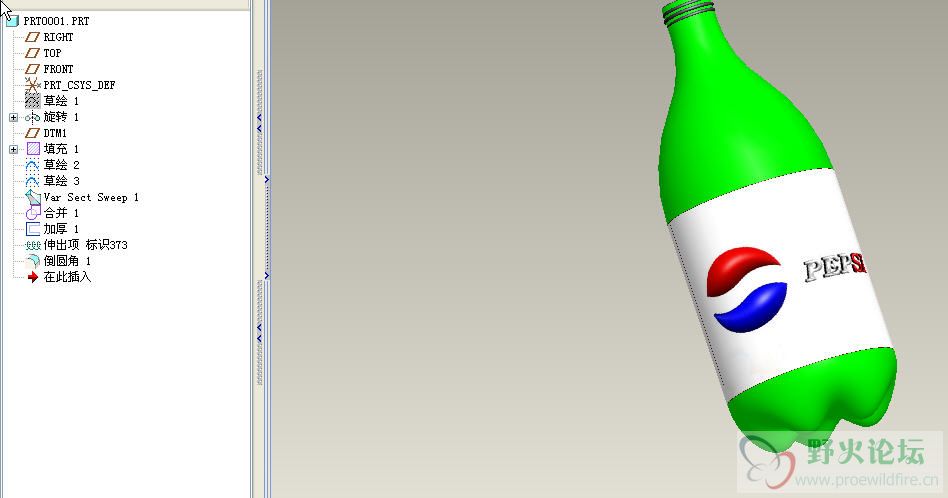Click the RIGHT datum plane icon
The image size is (948, 498).
(x=33, y=37)
